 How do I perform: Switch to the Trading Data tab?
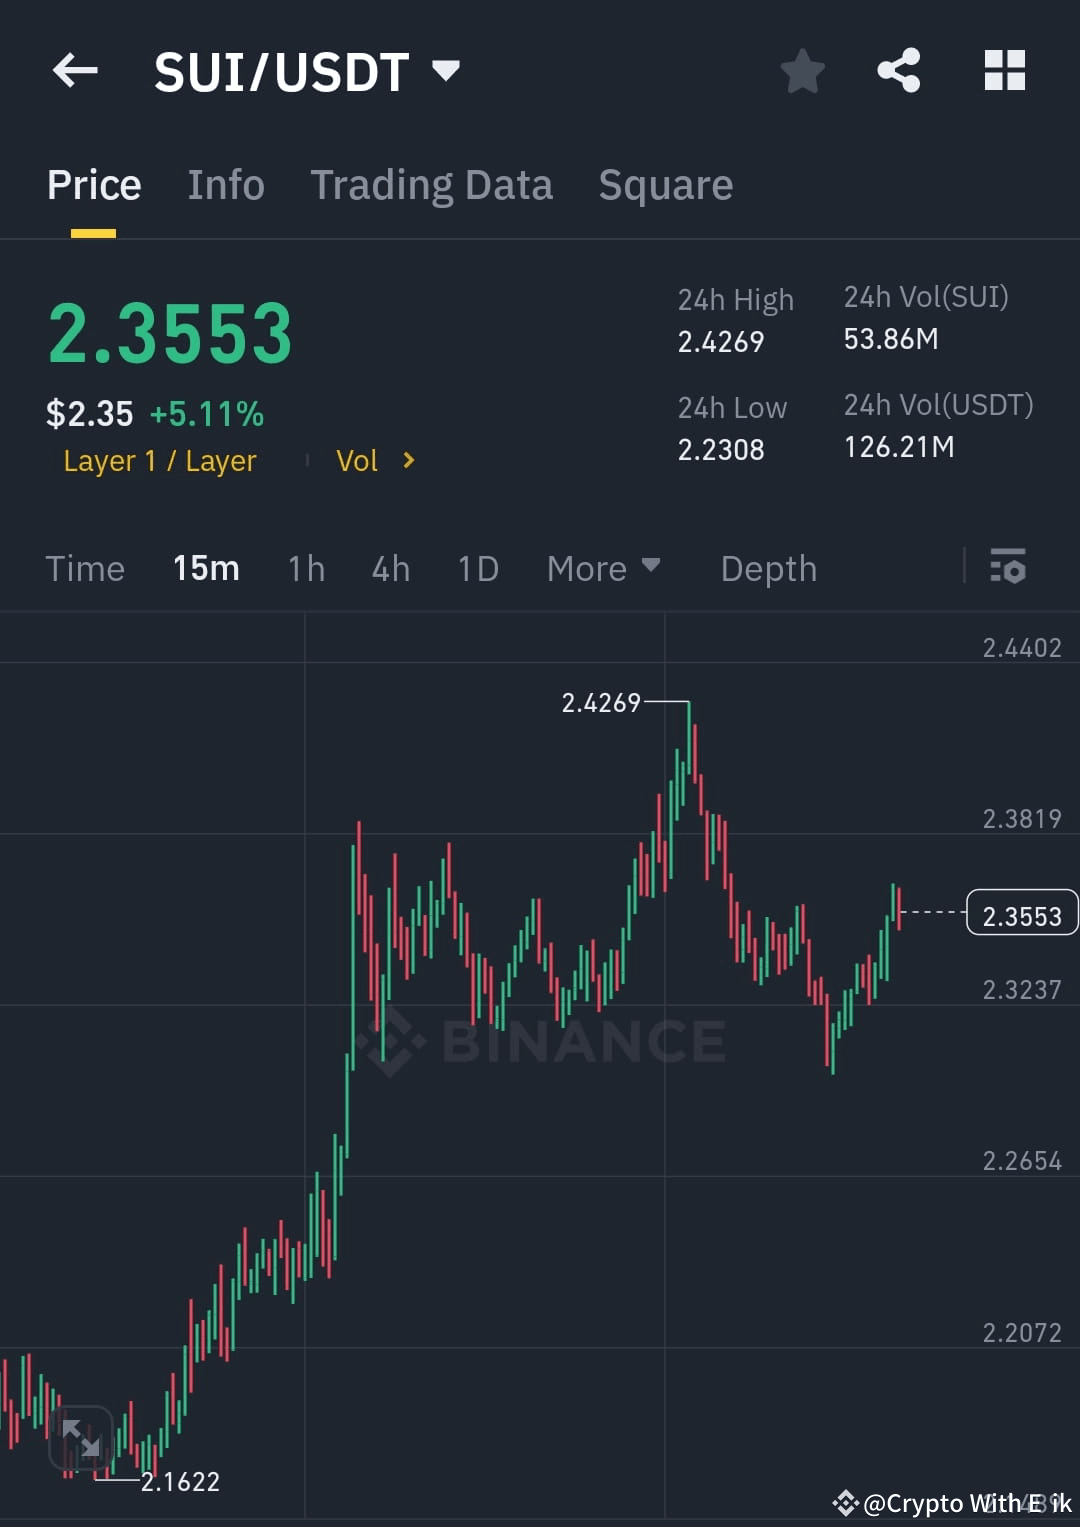tap(432, 185)
